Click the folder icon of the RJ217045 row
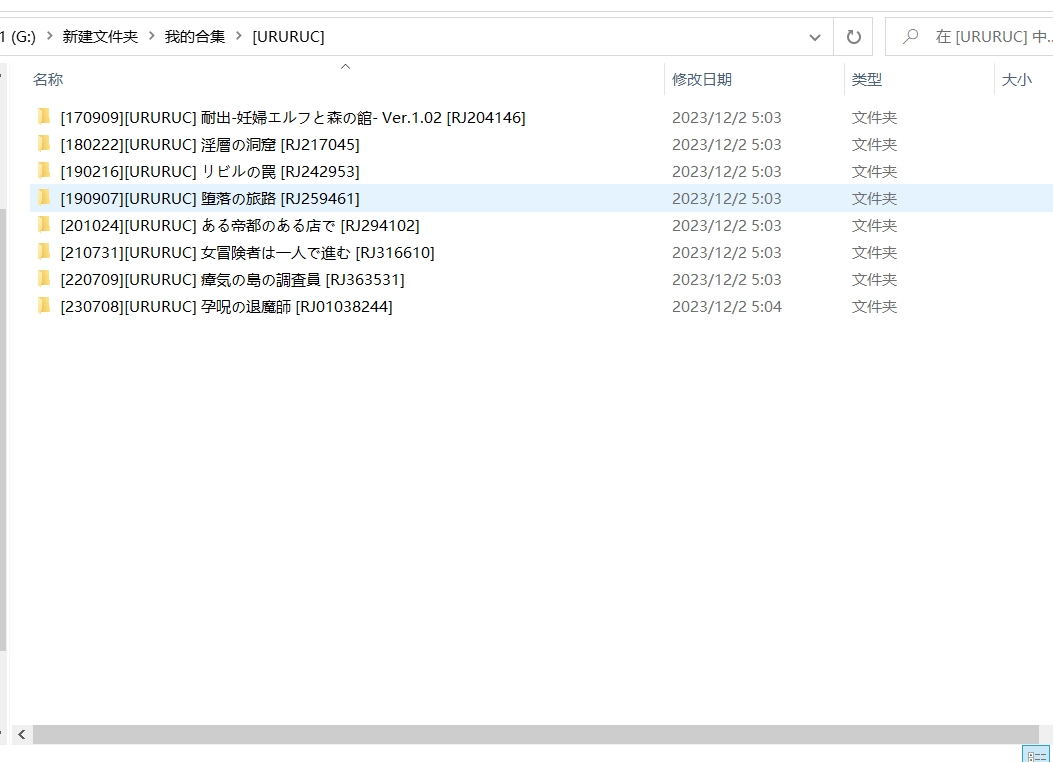1053x762 pixels. point(44,144)
